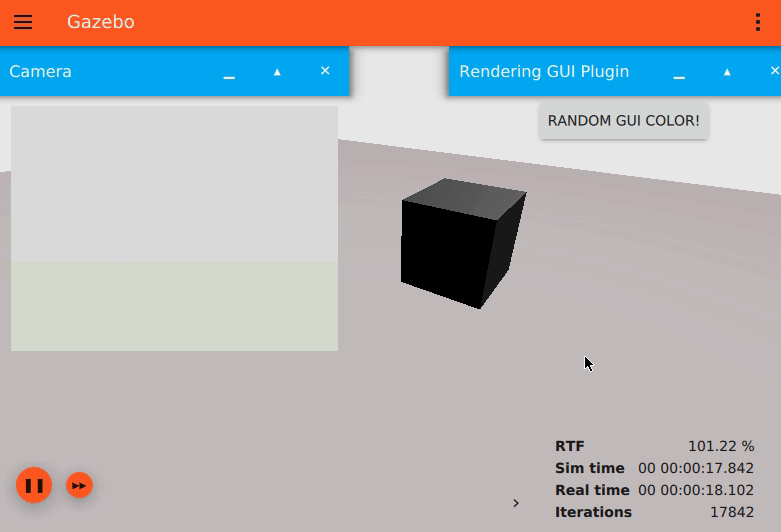Click the Camera panel title
Image resolution: width=781 pixels, height=532 pixels.
pyautogui.click(x=40, y=71)
